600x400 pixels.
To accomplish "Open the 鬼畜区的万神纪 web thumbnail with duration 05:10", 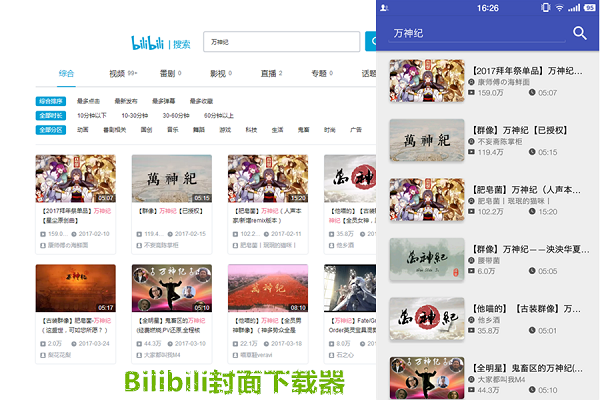I will (172, 288).
